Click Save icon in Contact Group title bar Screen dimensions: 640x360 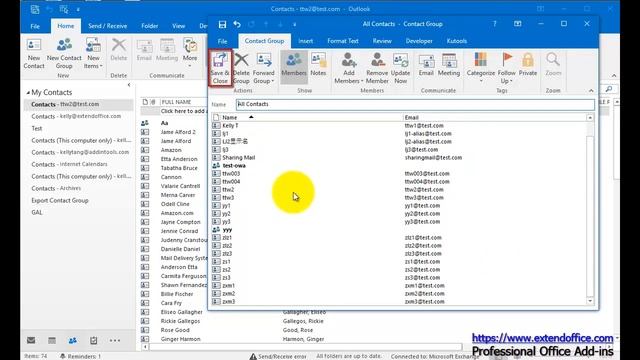(x=222, y=24)
